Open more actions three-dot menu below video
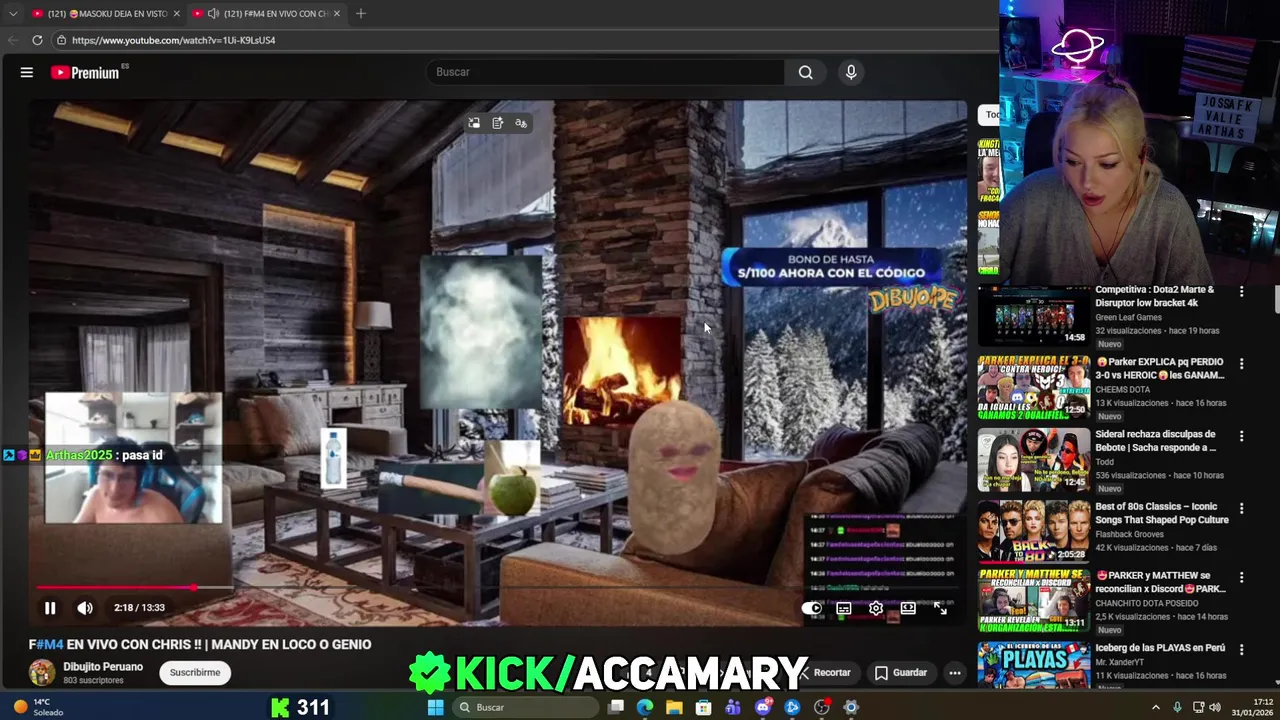 (955, 672)
